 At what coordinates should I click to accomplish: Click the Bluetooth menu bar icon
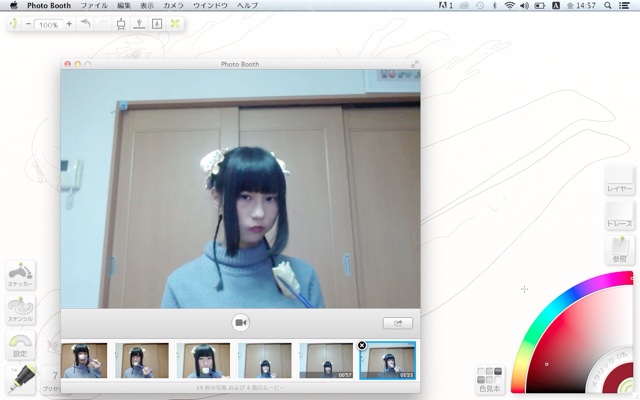(x=494, y=5)
